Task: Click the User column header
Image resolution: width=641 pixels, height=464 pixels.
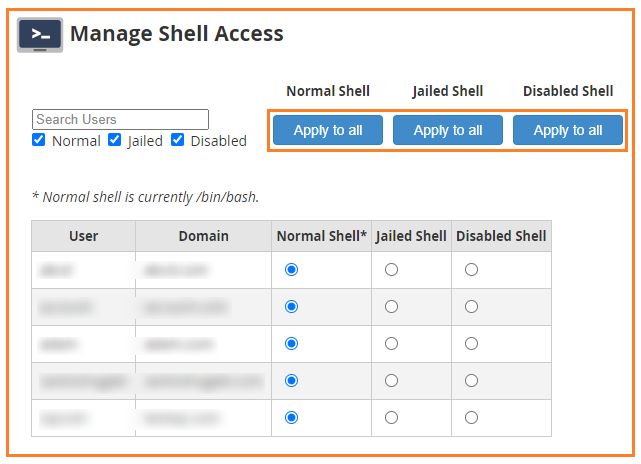Action: [x=83, y=236]
